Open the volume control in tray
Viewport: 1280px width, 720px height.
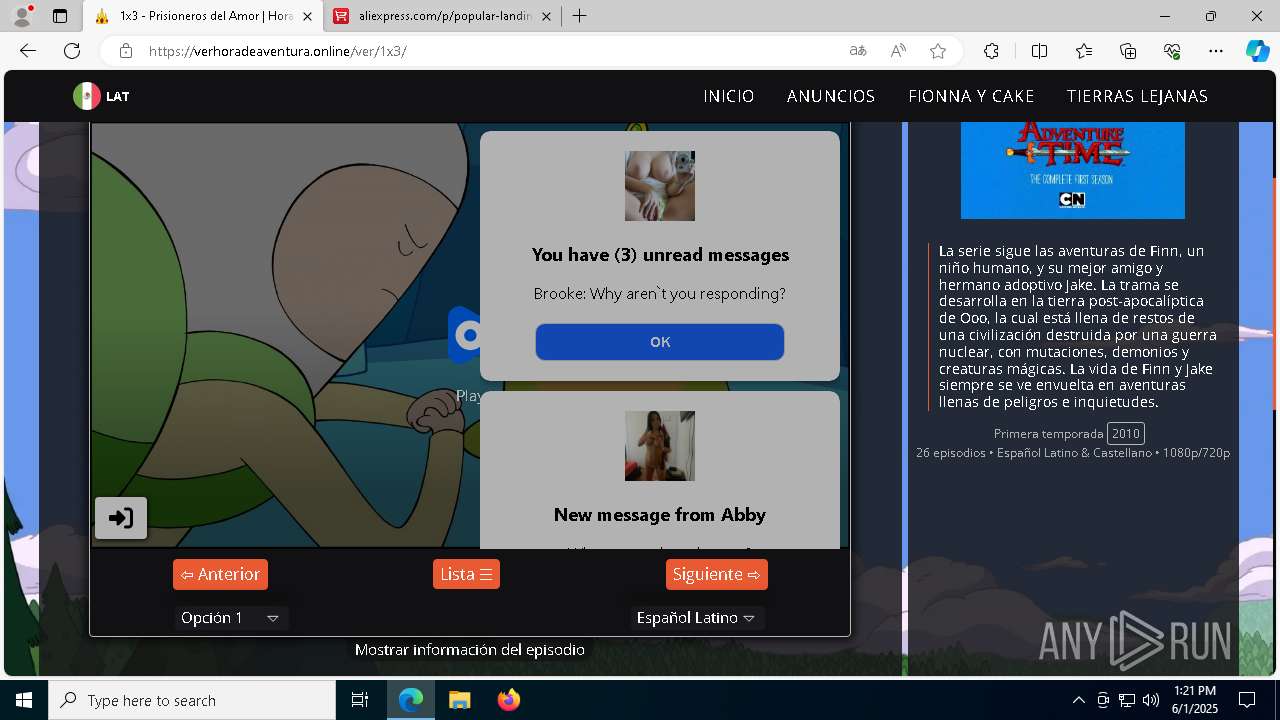pos(1150,700)
